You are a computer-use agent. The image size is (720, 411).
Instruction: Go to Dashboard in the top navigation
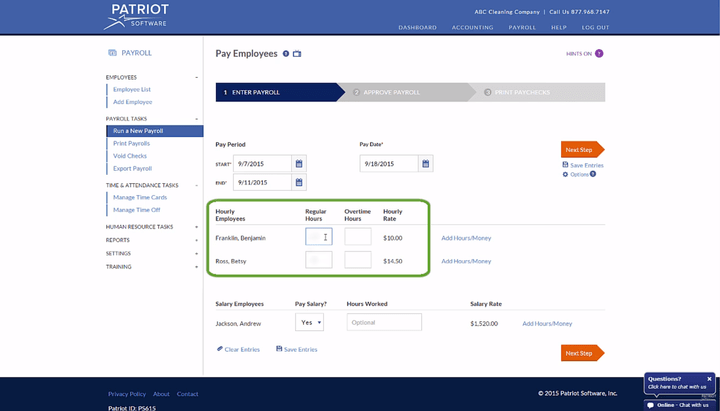point(417,27)
